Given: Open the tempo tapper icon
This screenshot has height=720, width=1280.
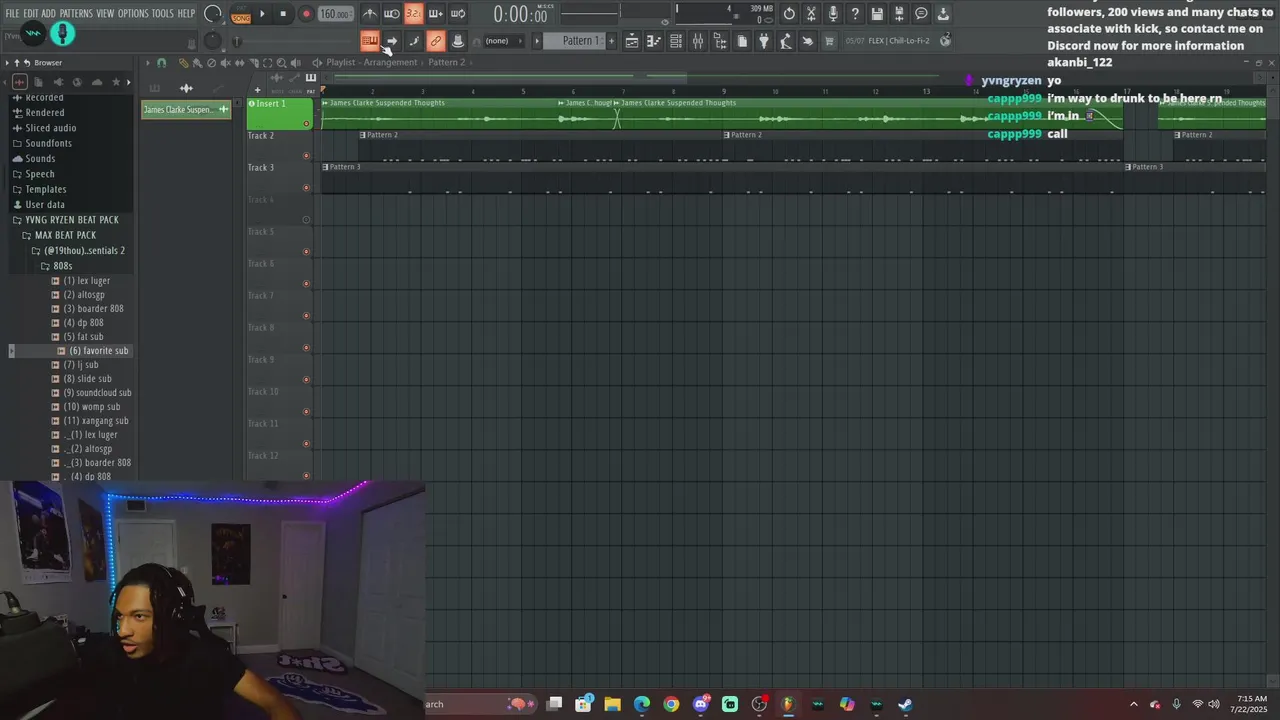Looking at the screenshot, I should pos(786,41).
